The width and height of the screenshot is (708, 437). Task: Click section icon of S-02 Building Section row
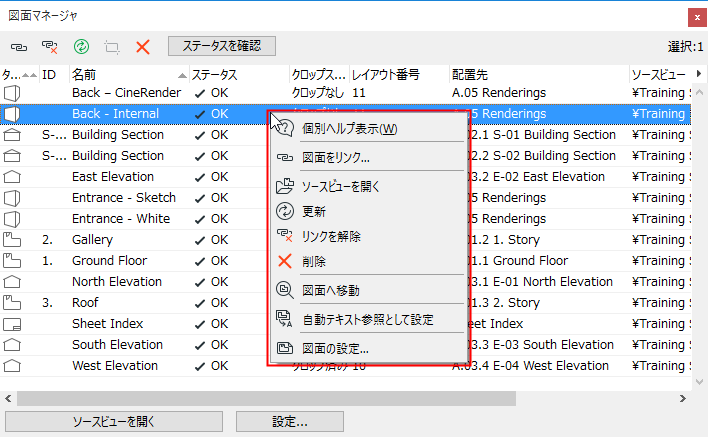click(12, 156)
